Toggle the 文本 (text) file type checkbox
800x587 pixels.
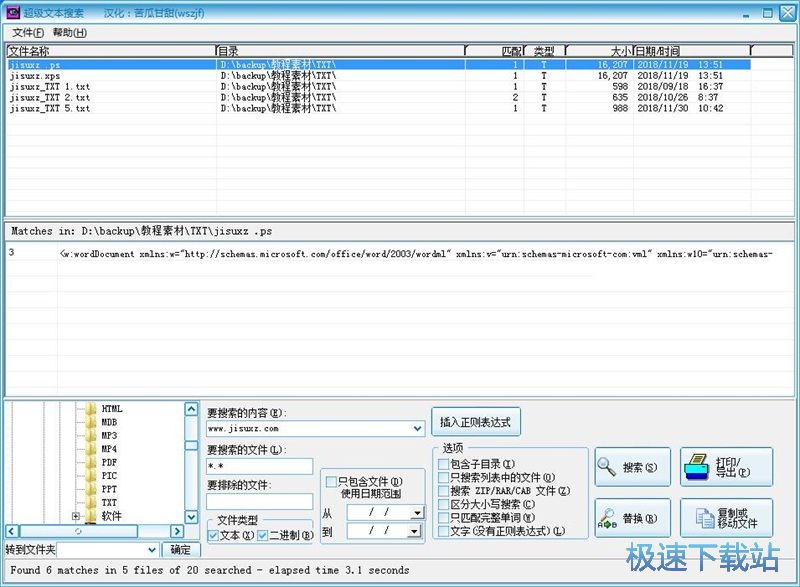tap(214, 536)
